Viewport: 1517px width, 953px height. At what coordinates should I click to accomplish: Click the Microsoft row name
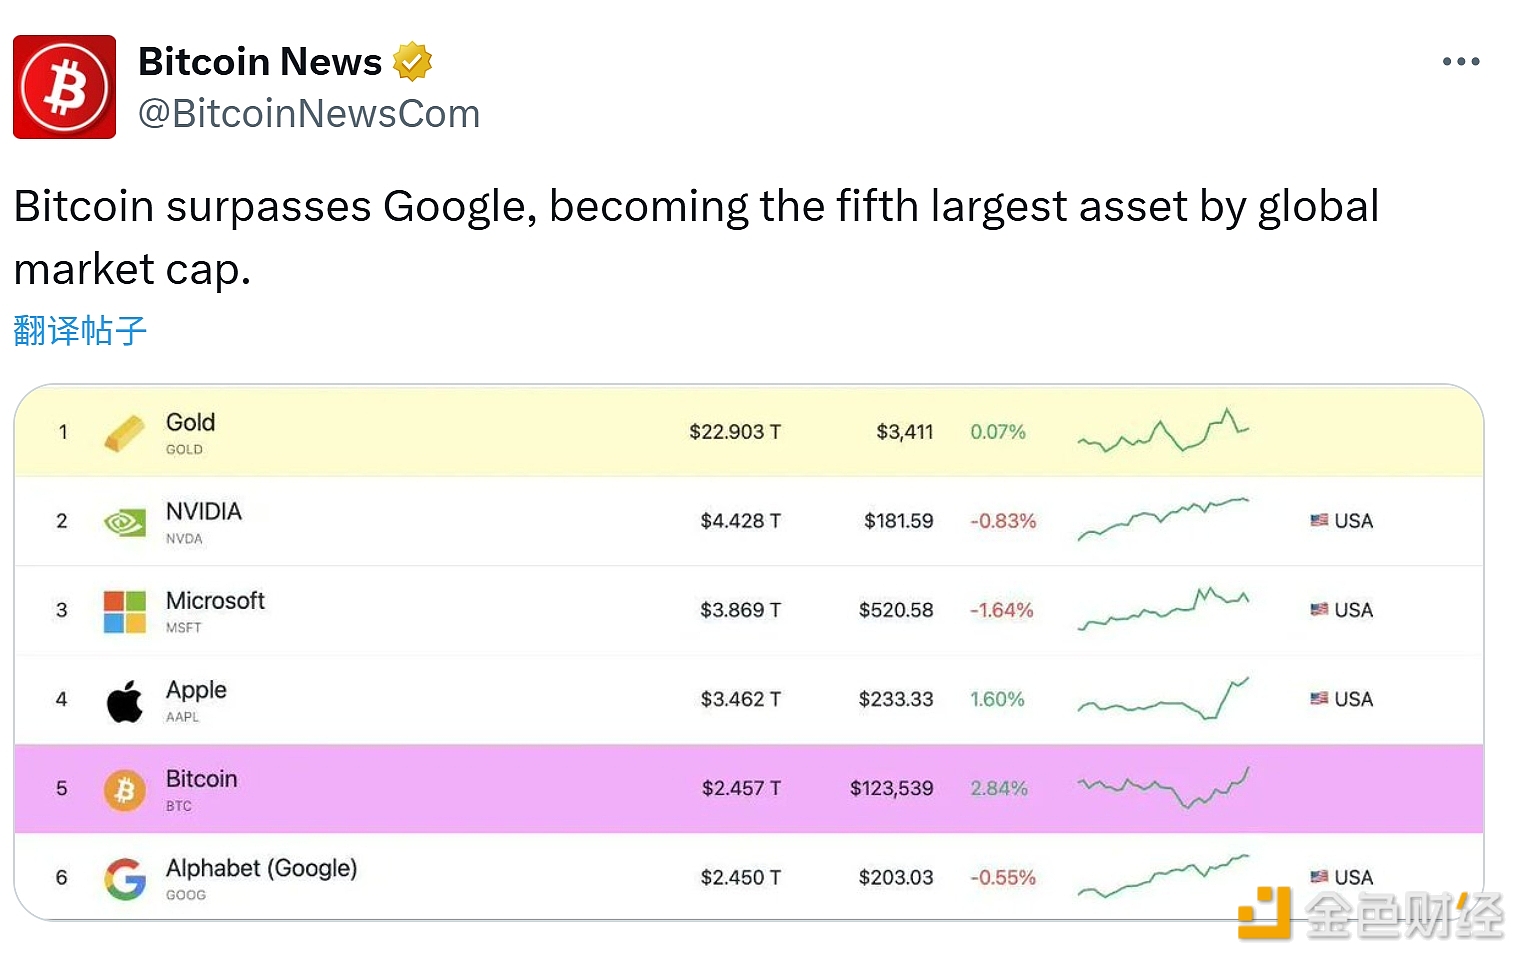(215, 601)
